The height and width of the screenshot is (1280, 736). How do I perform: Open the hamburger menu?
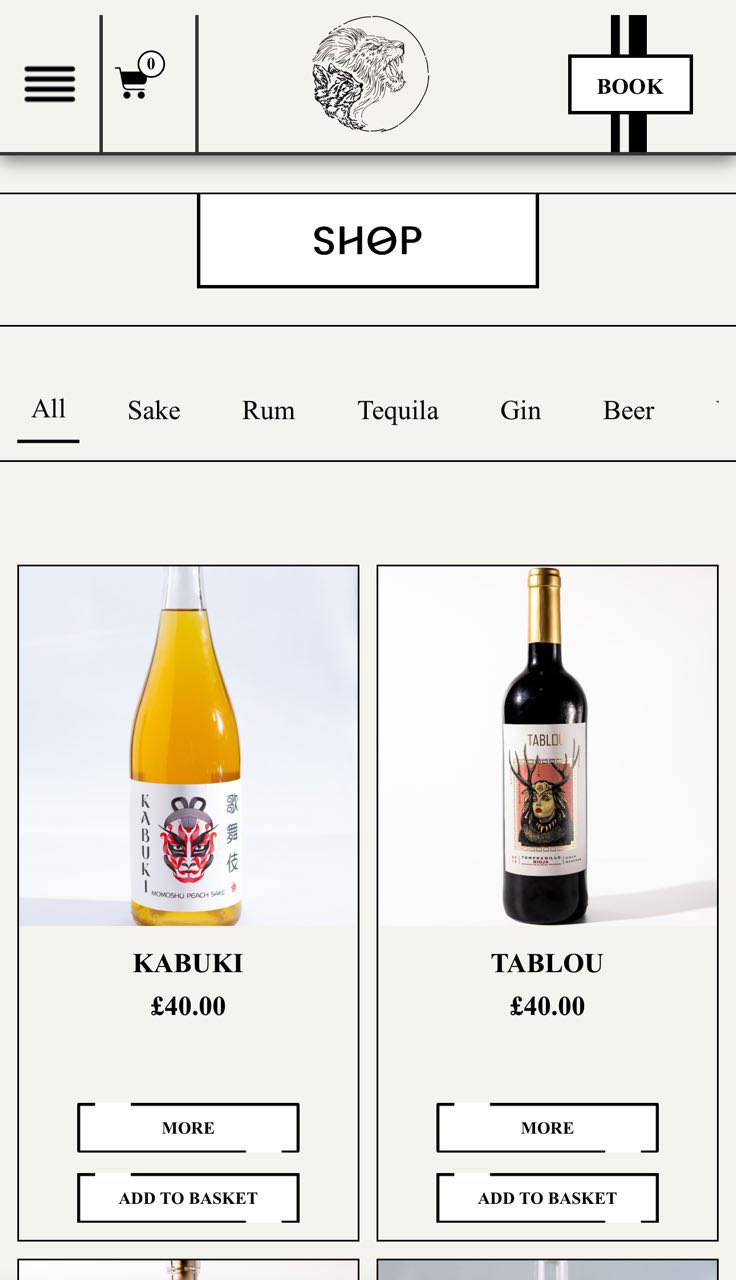(50, 84)
